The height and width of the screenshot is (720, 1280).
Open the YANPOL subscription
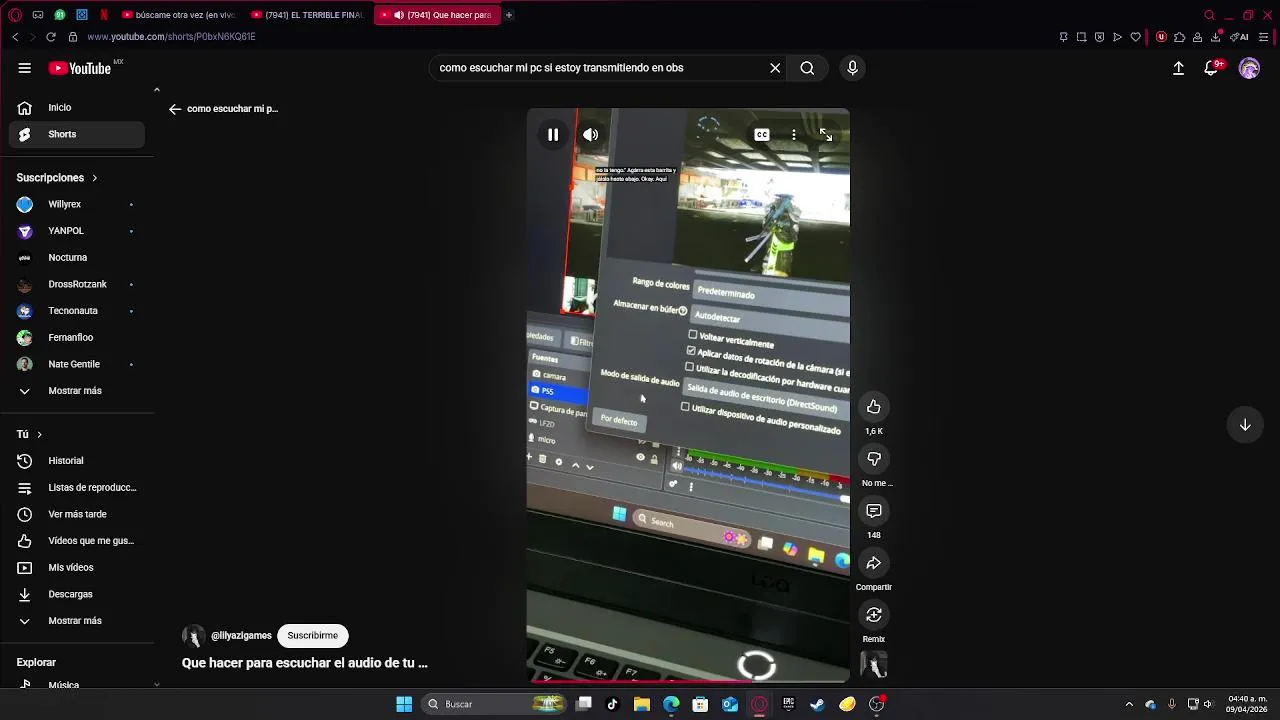tap(77, 231)
